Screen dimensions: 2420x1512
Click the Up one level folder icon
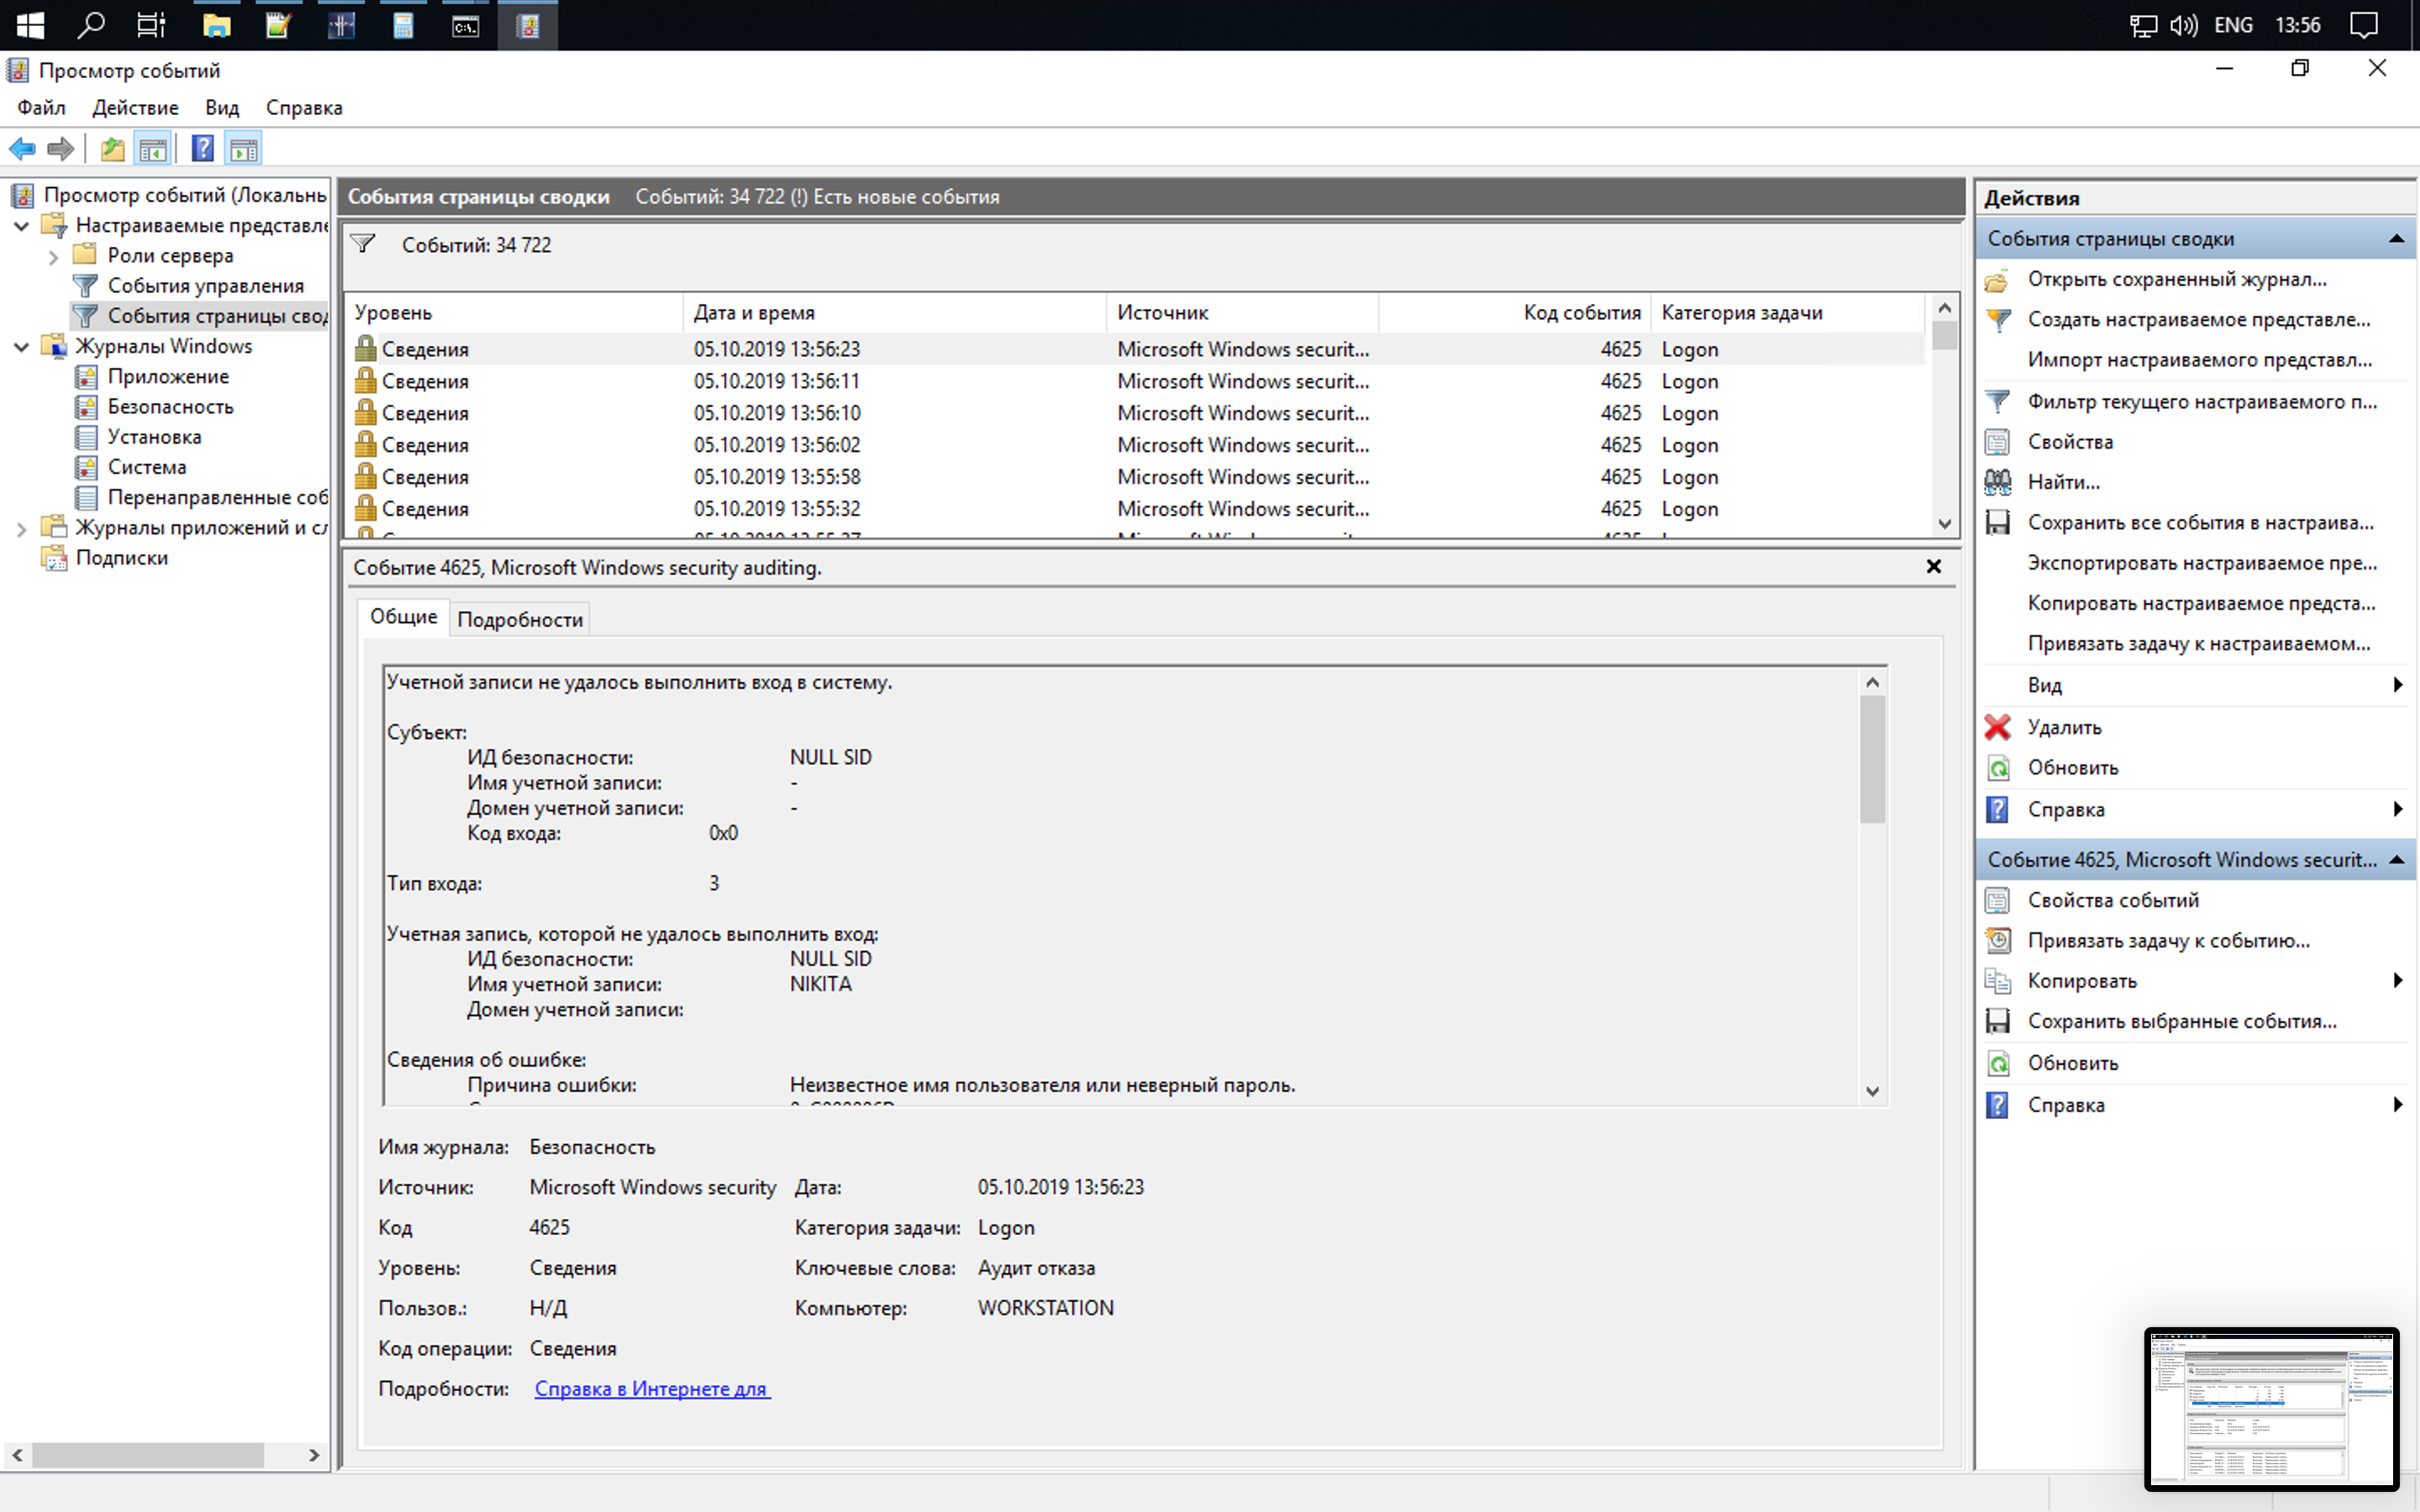[x=112, y=149]
